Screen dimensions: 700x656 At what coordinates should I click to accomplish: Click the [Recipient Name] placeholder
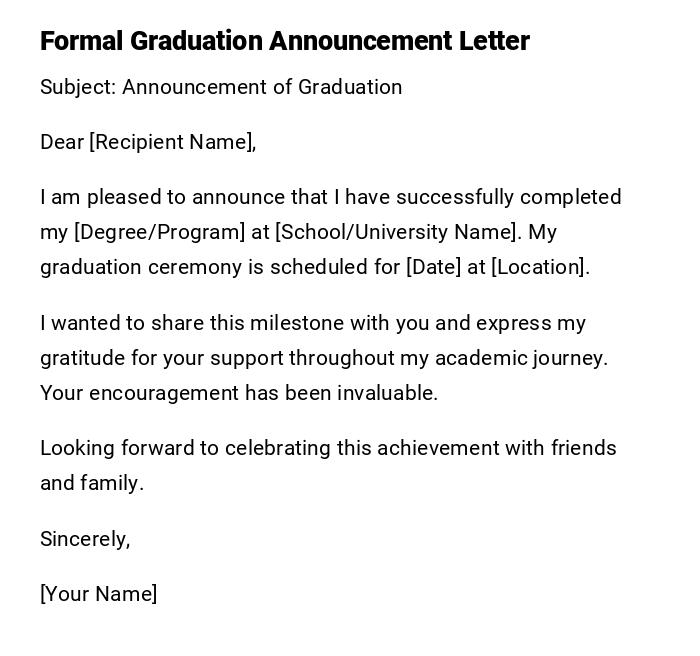[x=171, y=142]
